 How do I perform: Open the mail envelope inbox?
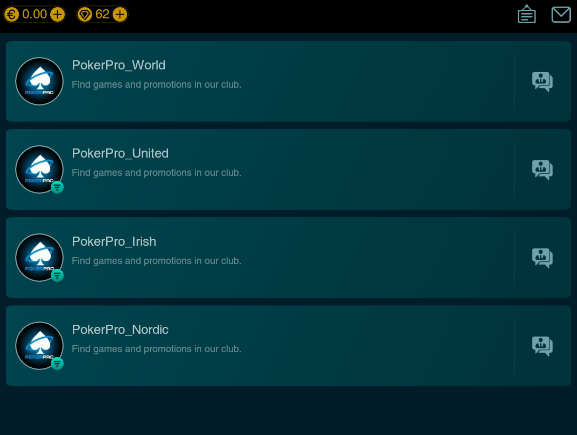561,15
